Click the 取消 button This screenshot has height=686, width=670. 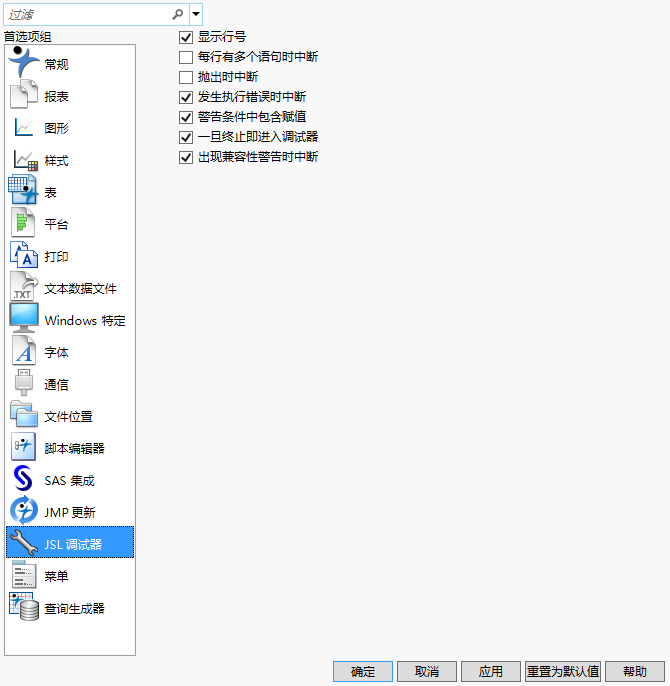point(427,671)
